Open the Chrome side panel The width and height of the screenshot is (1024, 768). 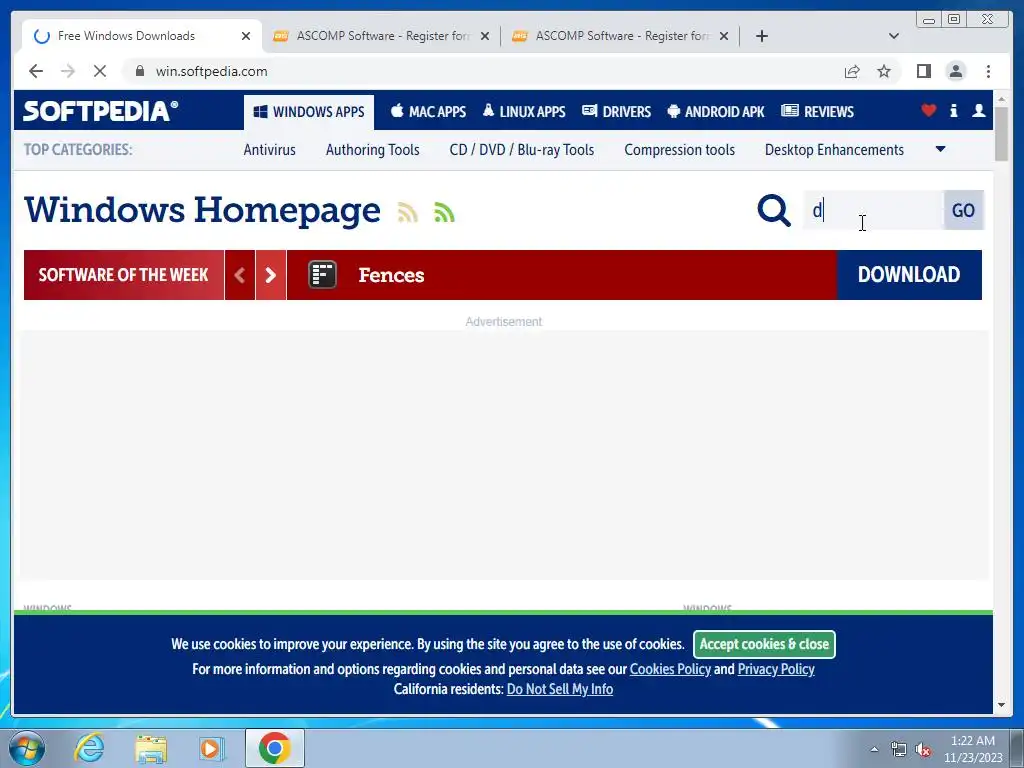923,71
